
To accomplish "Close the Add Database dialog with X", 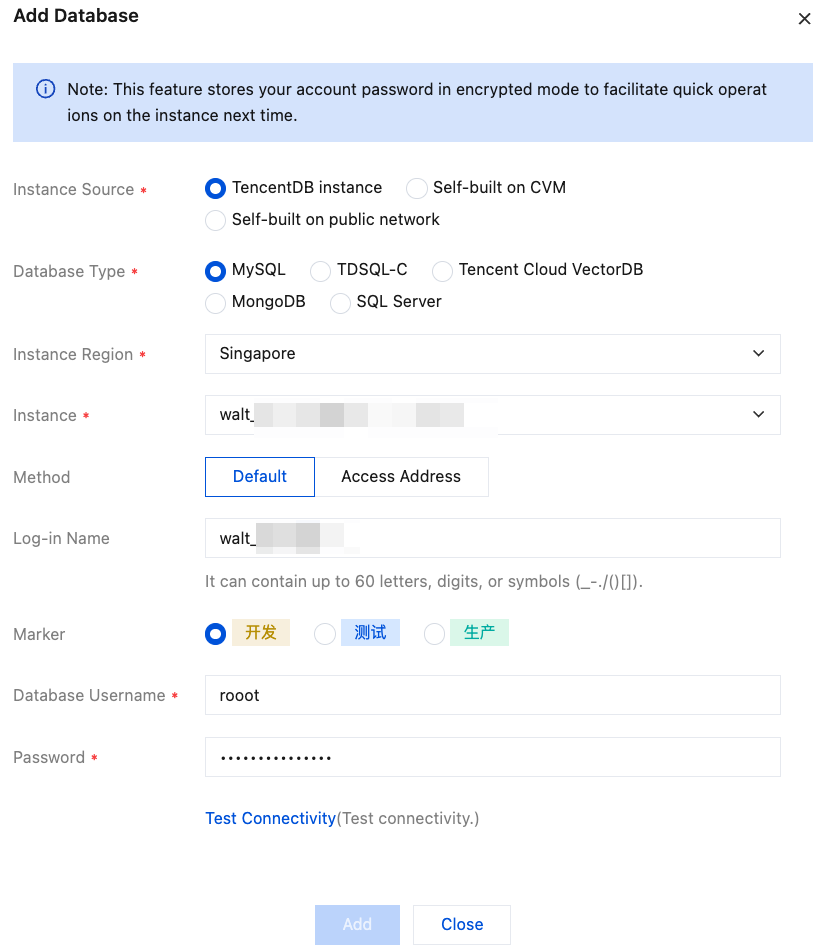I will point(804,19).
